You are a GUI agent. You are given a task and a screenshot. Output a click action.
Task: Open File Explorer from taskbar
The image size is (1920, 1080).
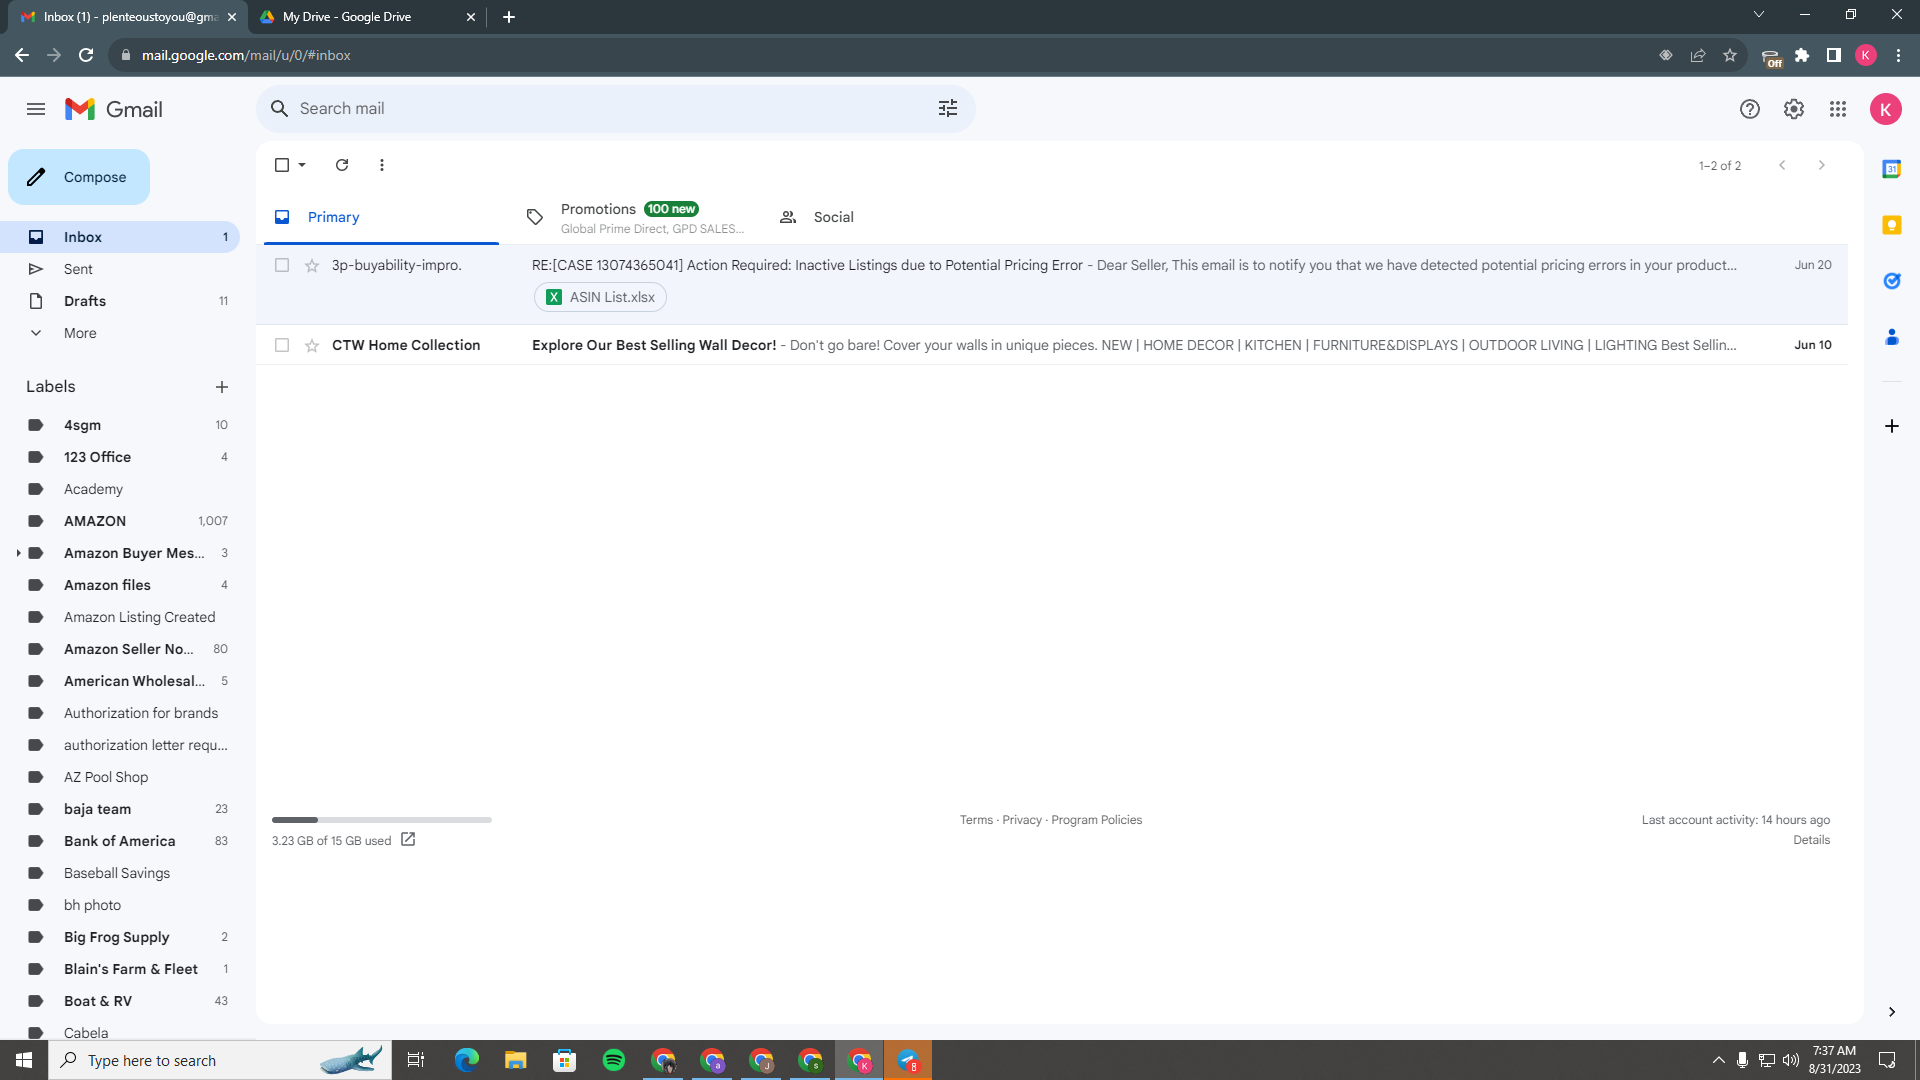516,1060
